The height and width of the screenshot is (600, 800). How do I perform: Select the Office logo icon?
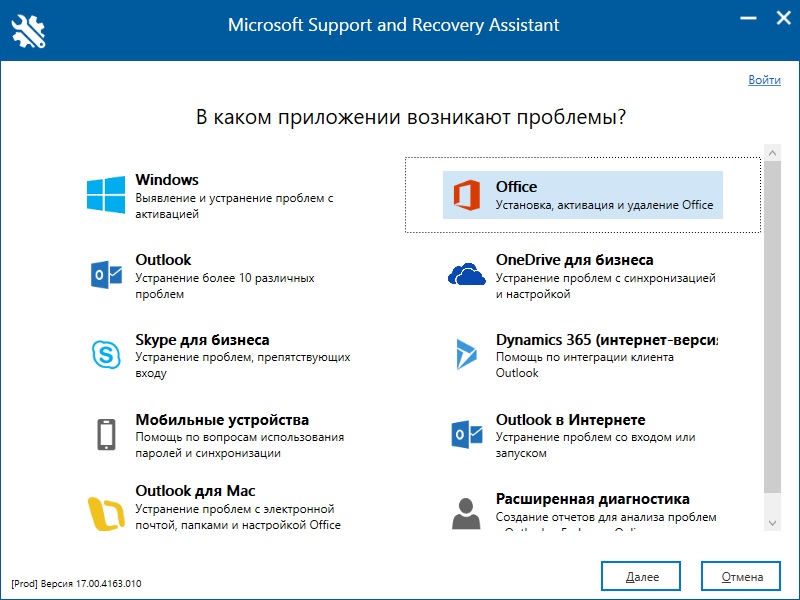[466, 195]
